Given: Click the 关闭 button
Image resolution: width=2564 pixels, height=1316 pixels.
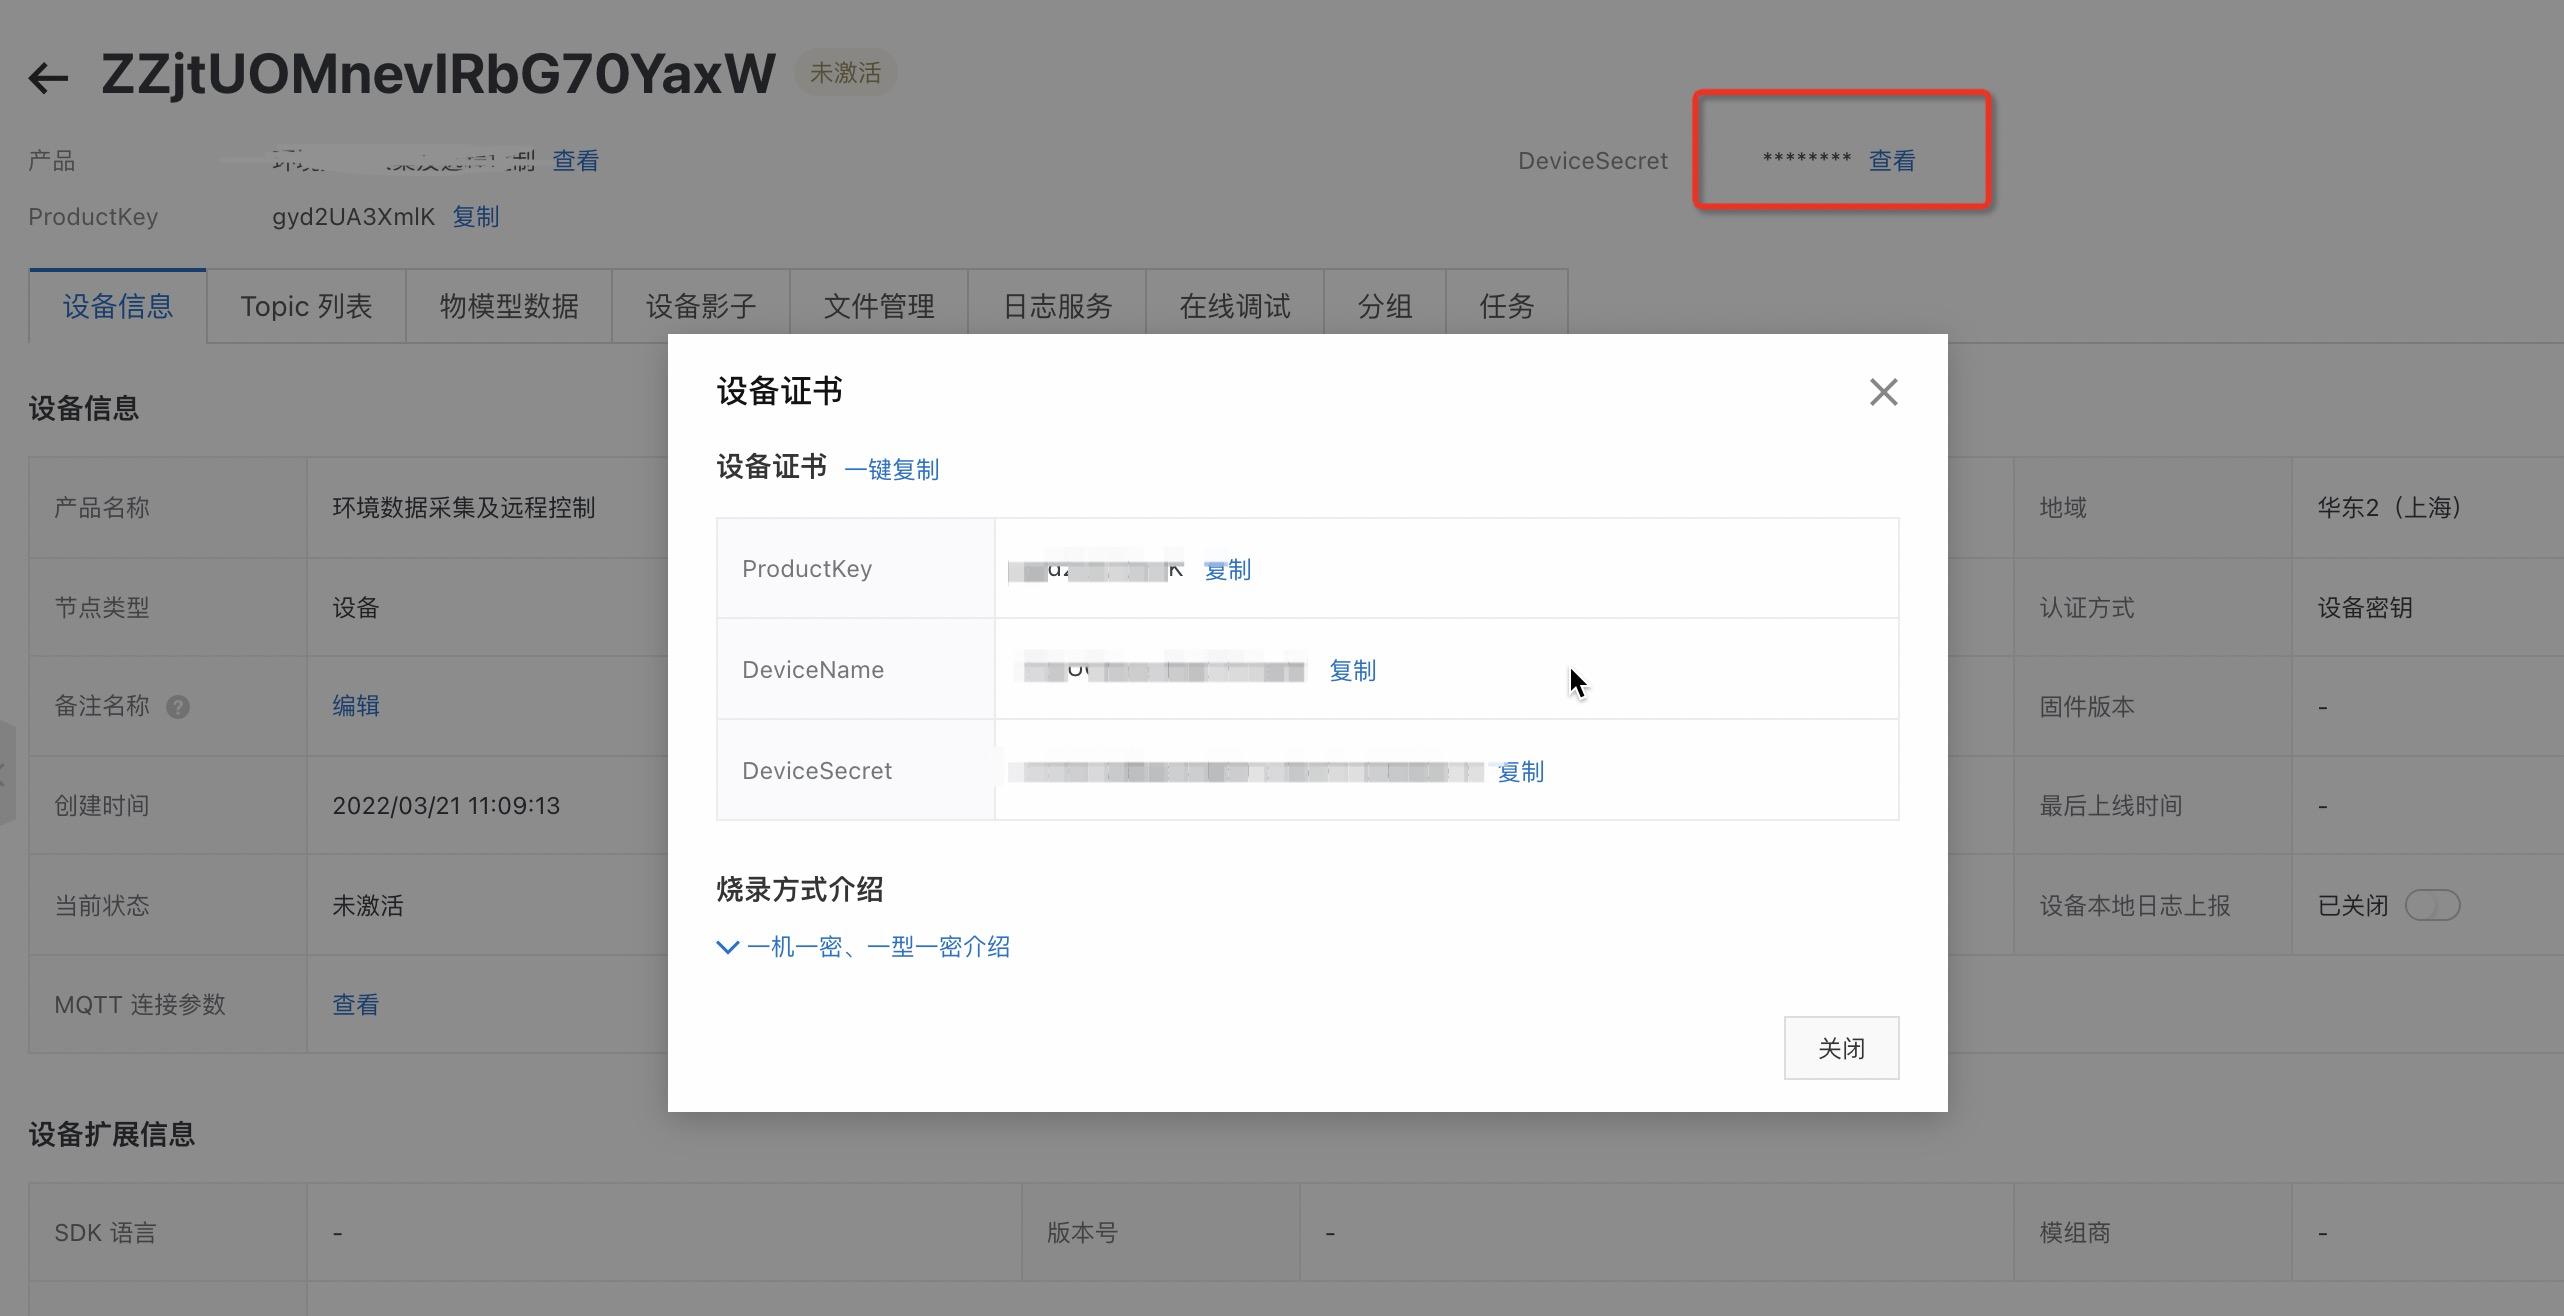Looking at the screenshot, I should pyautogui.click(x=1841, y=1048).
